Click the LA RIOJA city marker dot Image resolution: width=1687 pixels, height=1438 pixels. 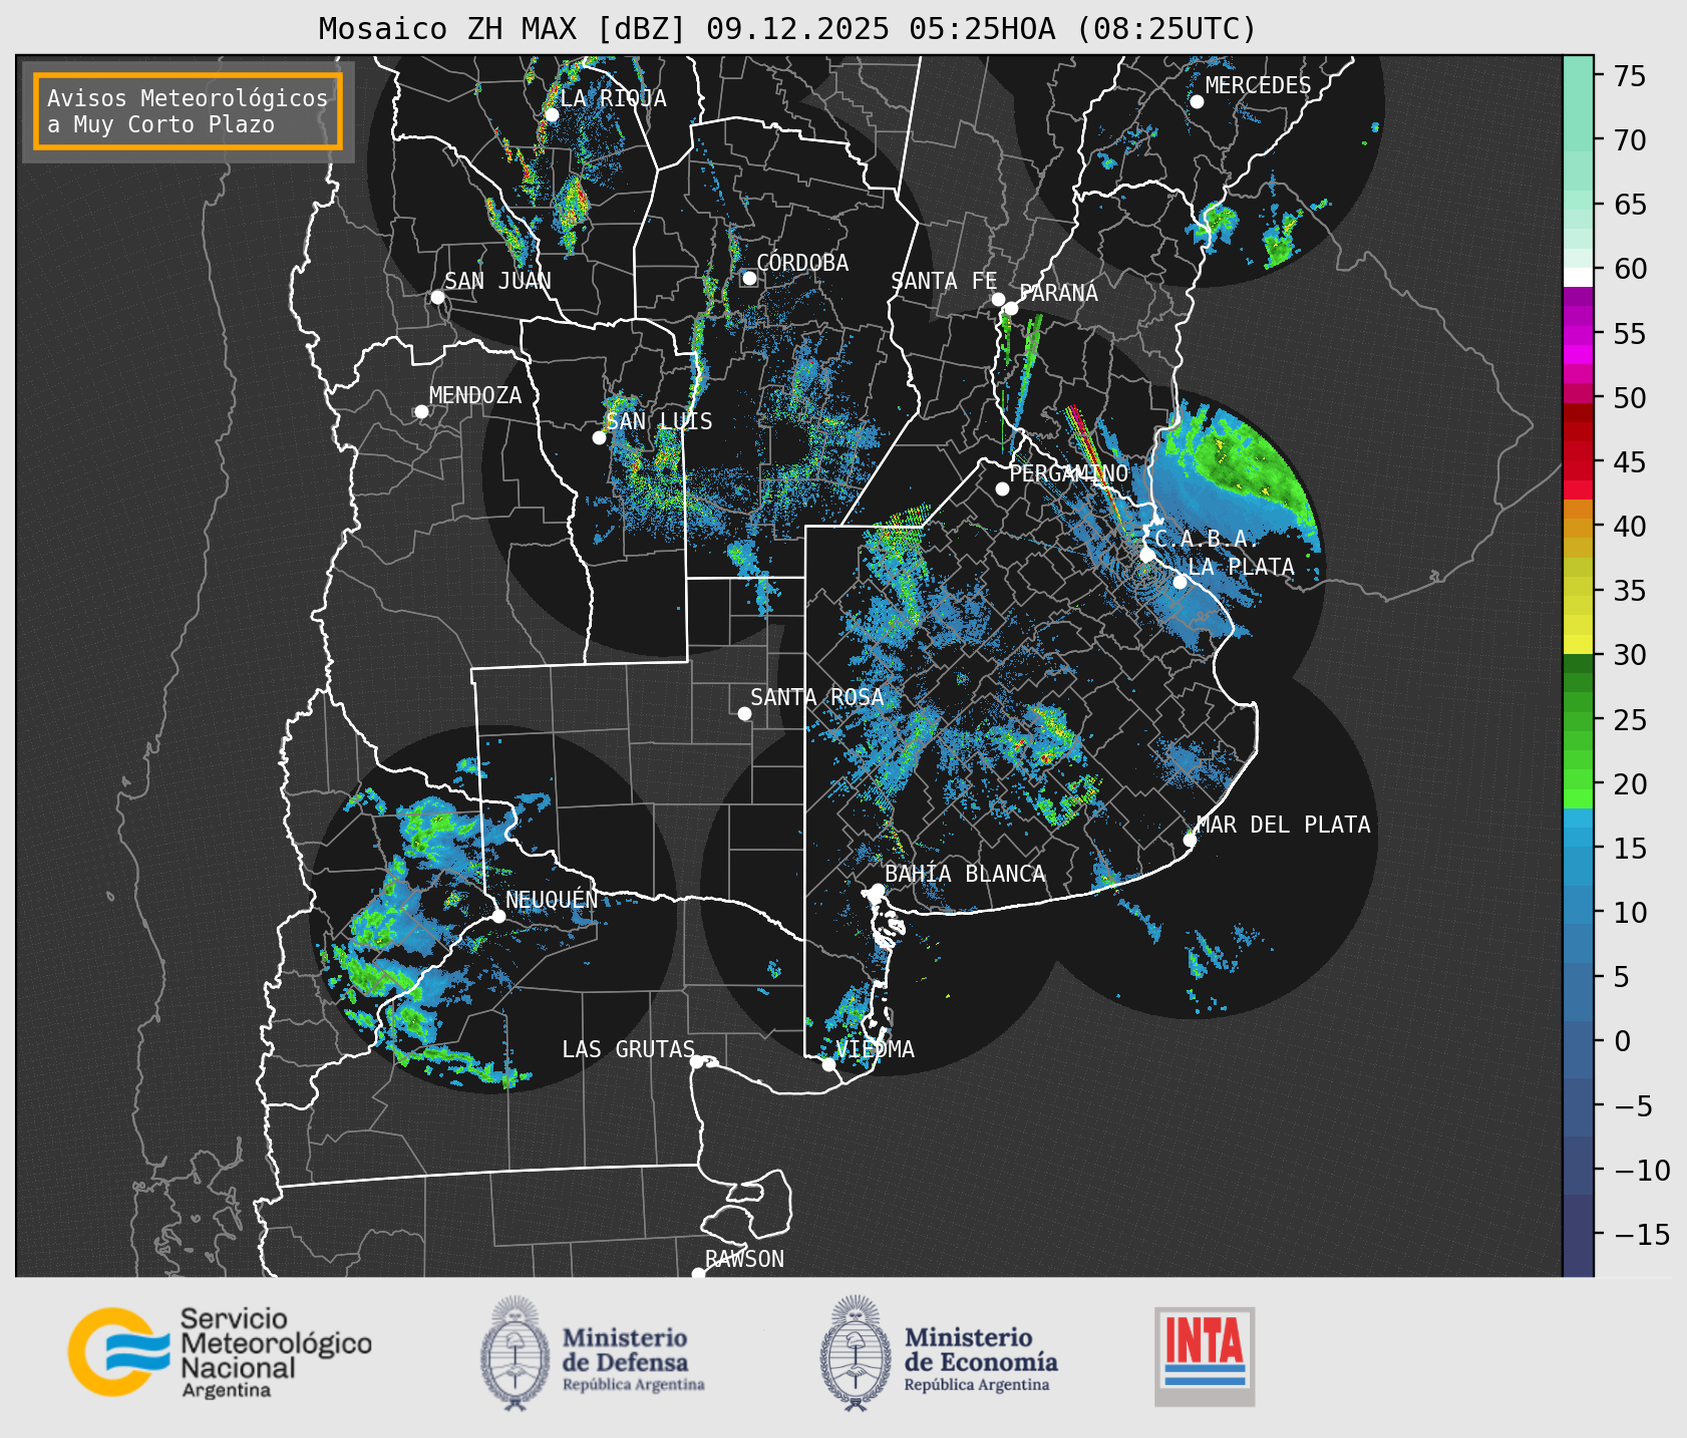(551, 115)
